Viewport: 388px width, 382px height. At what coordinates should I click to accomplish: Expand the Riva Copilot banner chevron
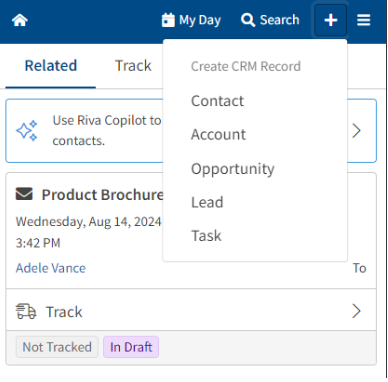[x=356, y=131]
